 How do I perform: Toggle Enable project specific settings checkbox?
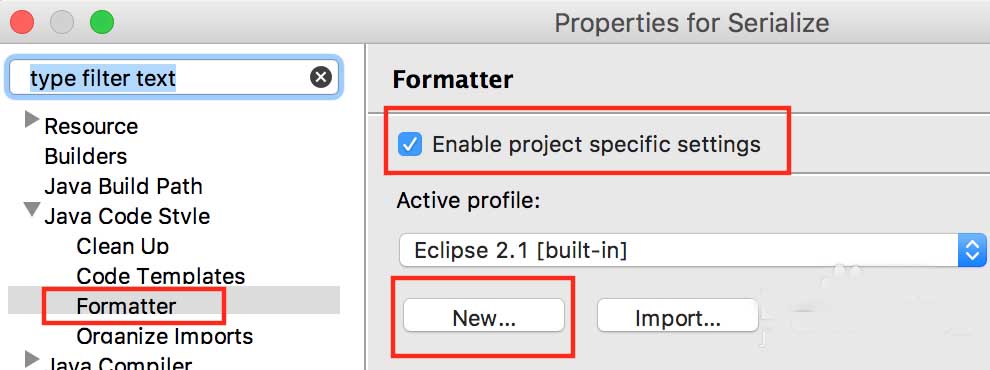pos(410,145)
